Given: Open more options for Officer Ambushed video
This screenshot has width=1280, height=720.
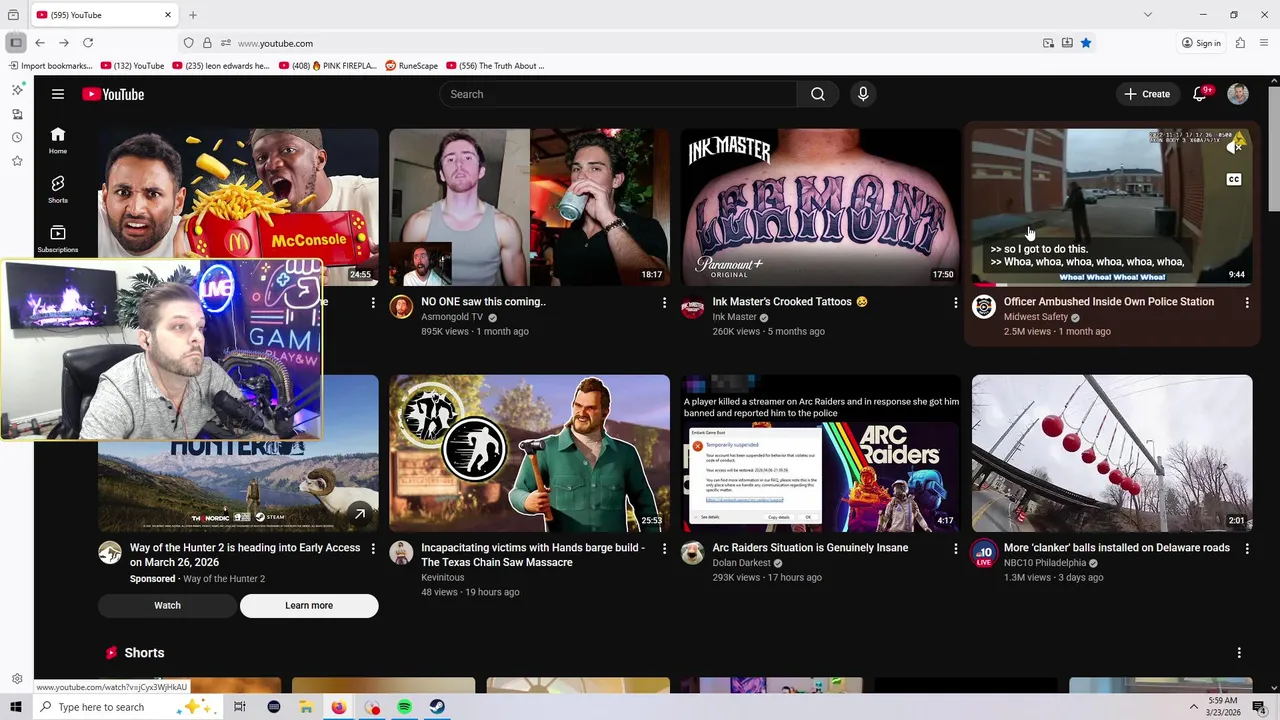Looking at the screenshot, I should (x=1247, y=302).
